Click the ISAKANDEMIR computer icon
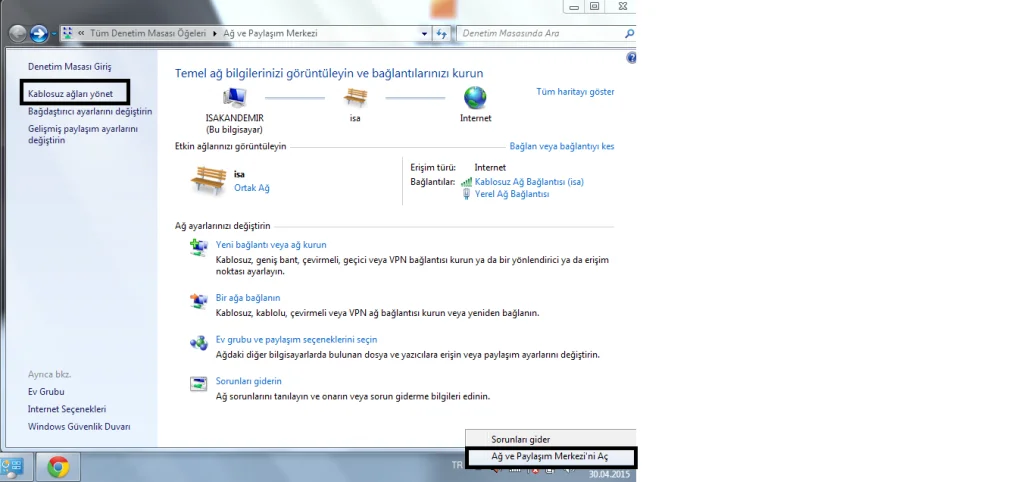1024x482 pixels. (233, 97)
